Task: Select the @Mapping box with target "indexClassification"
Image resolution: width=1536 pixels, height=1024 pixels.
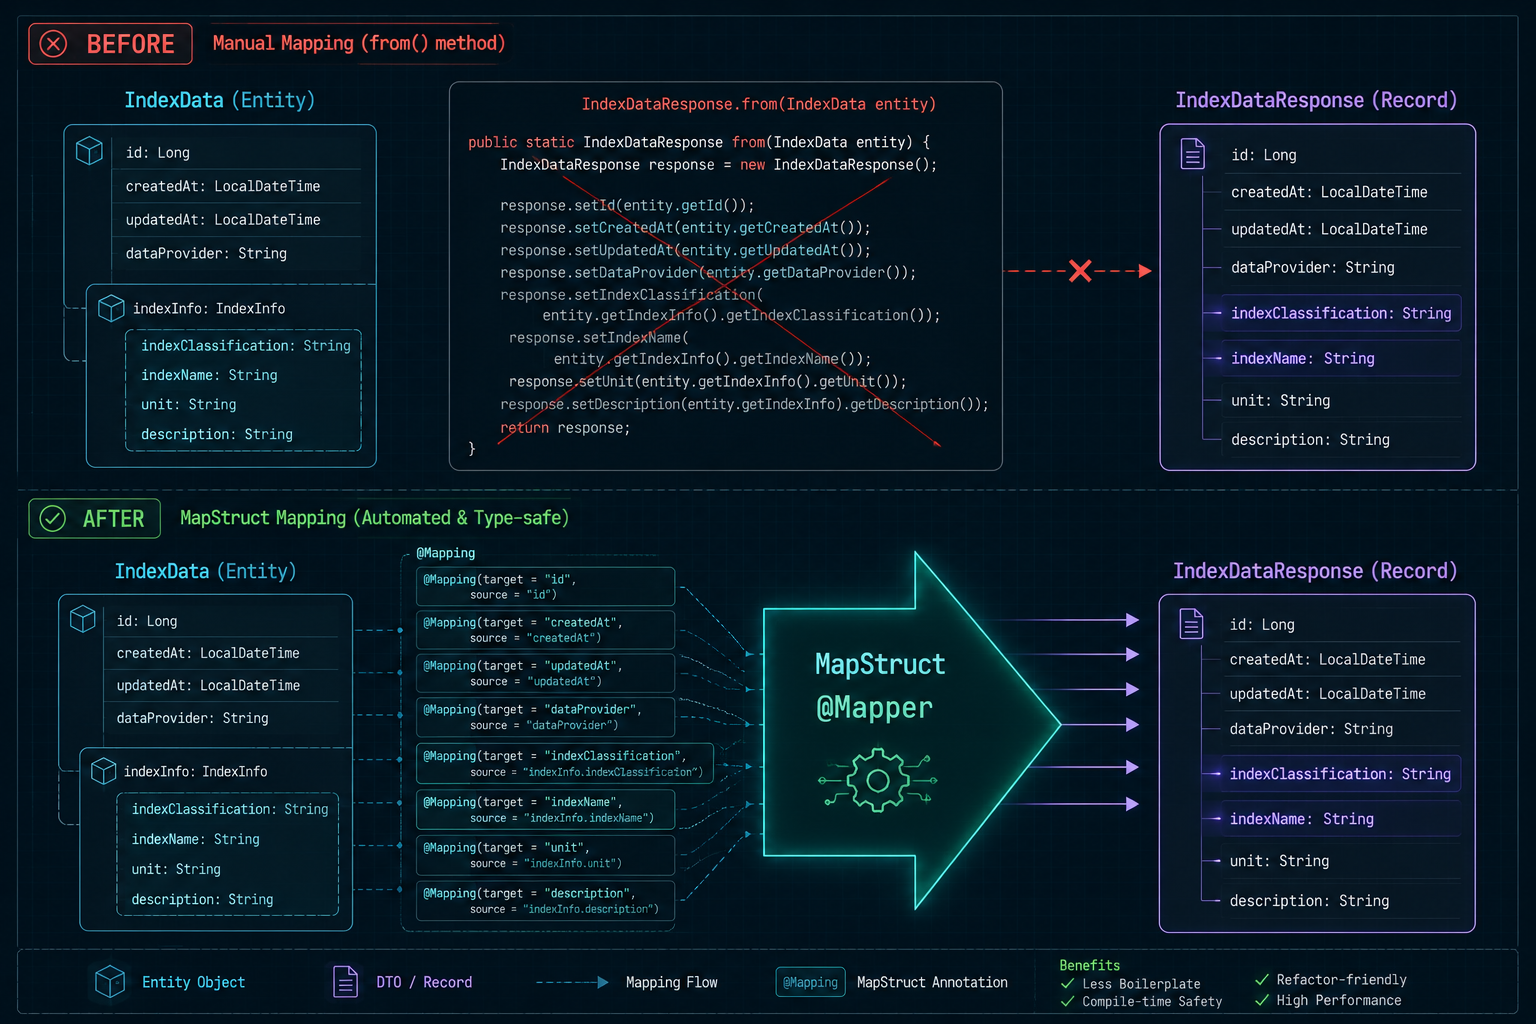Action: pos(565,763)
